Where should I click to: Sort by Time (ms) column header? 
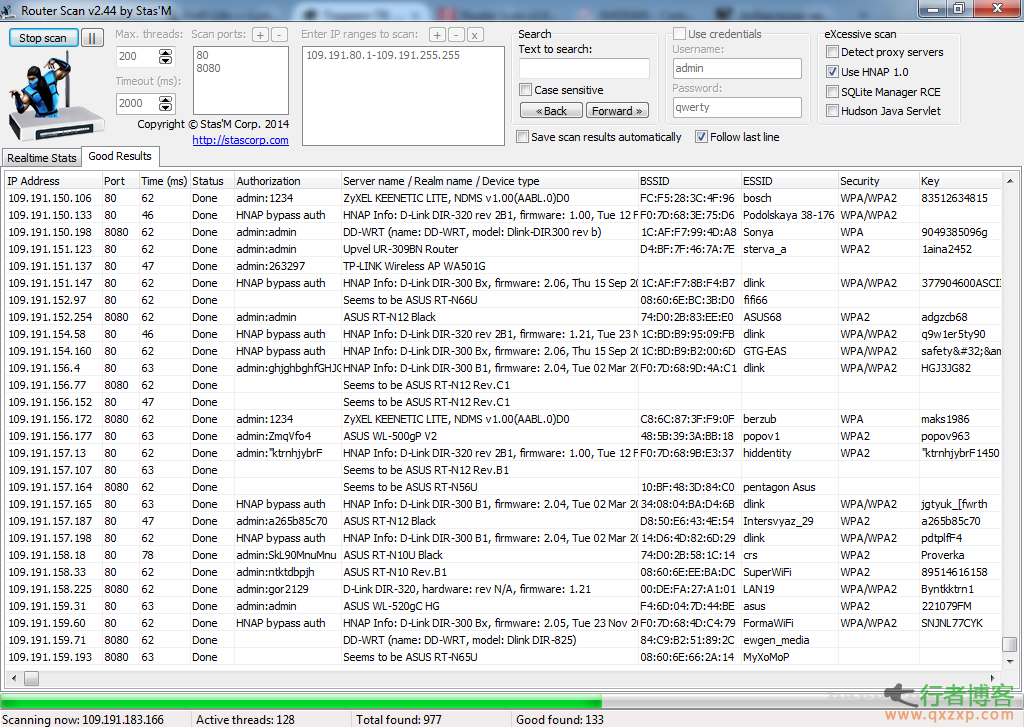click(x=165, y=181)
